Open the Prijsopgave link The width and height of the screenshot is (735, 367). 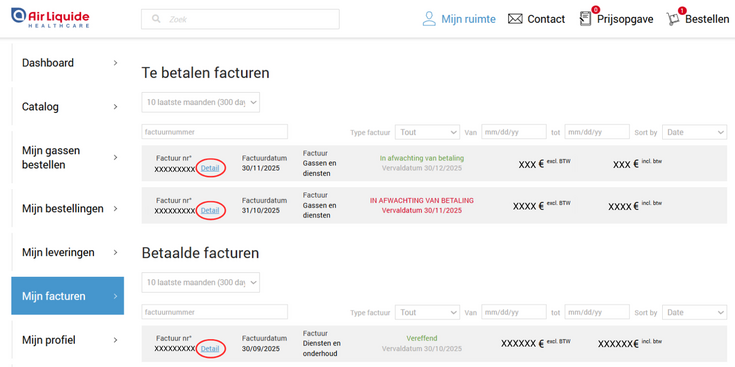click(x=625, y=20)
